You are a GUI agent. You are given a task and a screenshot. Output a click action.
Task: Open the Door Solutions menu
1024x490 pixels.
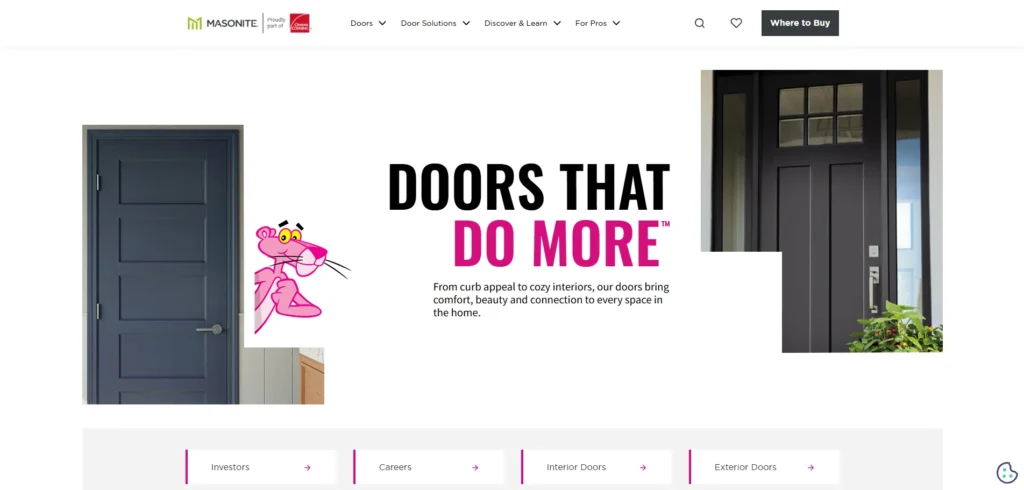[x=435, y=24]
